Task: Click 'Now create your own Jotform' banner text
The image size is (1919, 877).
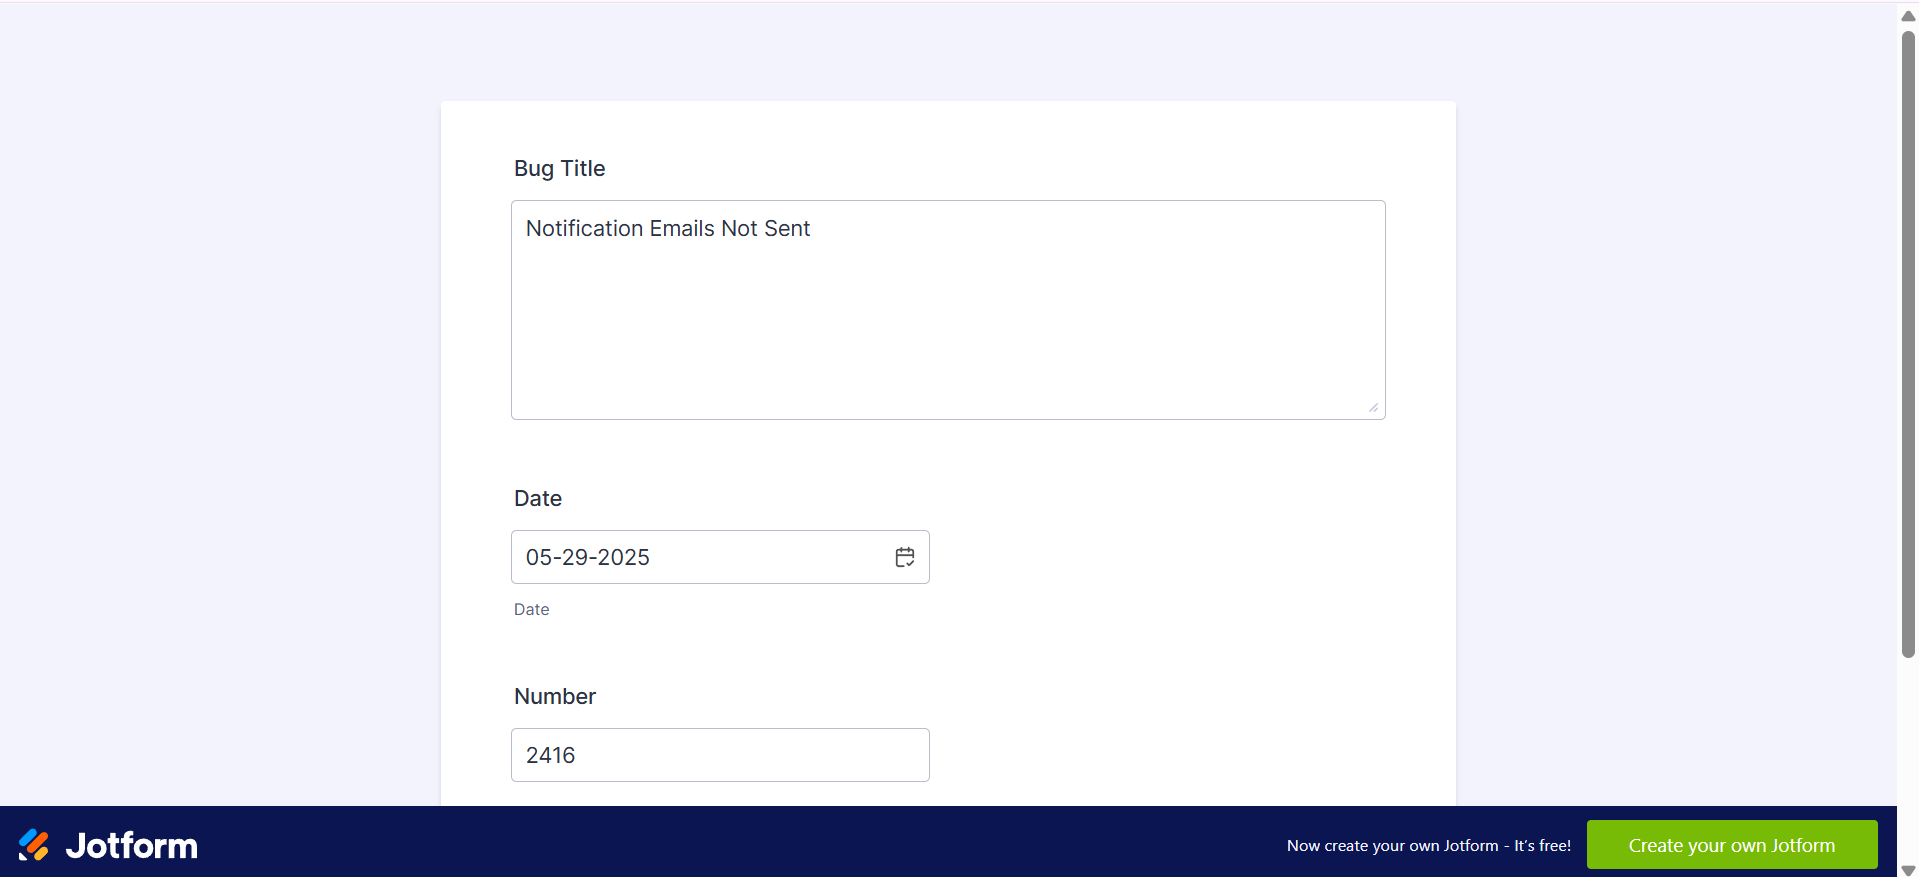Action: tap(1429, 846)
